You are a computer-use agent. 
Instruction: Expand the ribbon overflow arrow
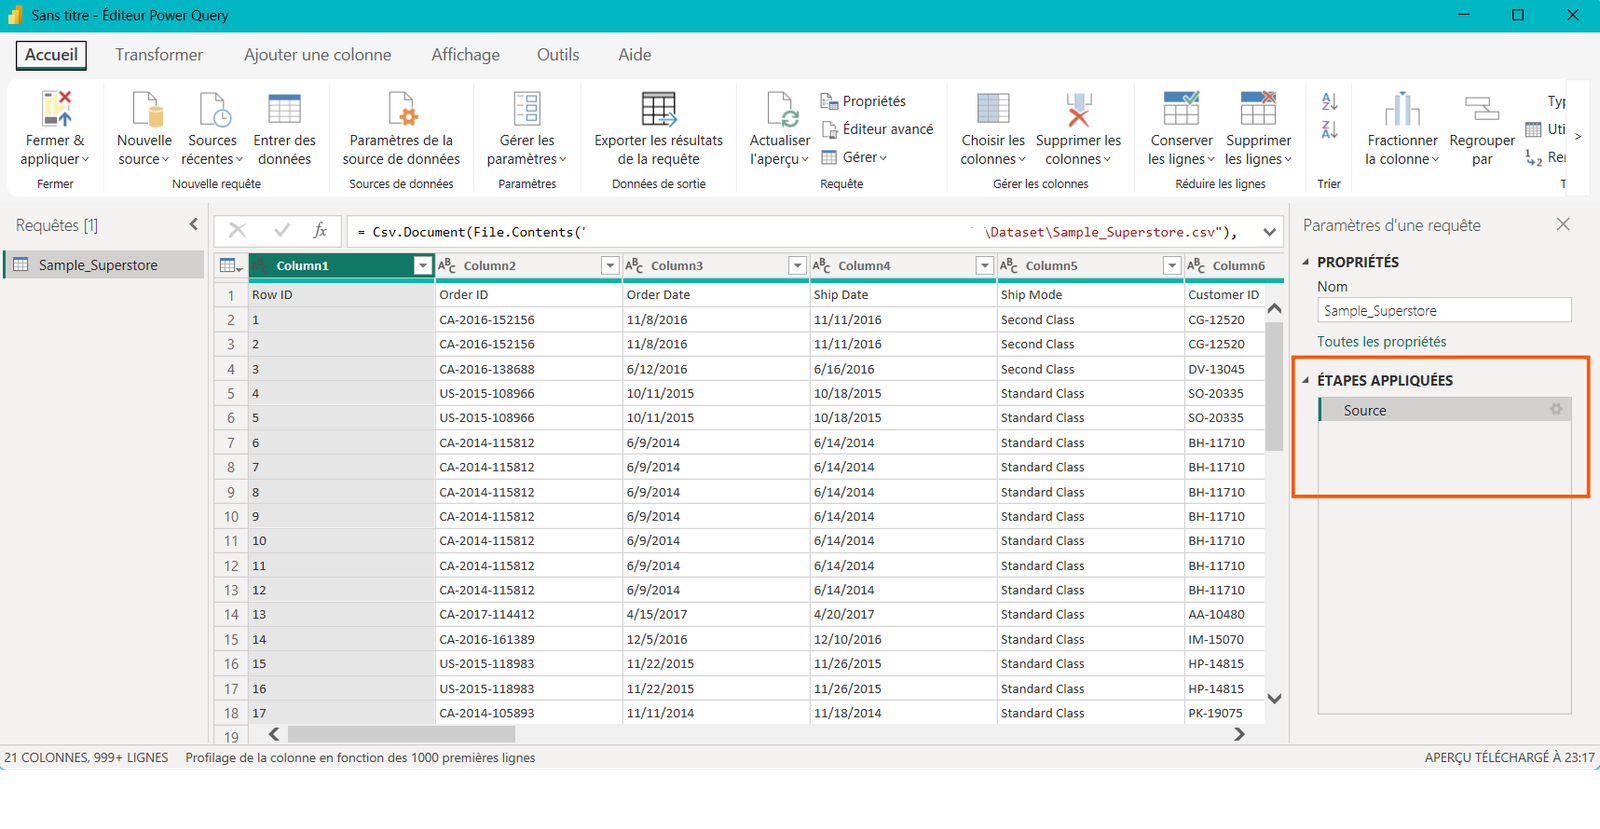point(1578,136)
